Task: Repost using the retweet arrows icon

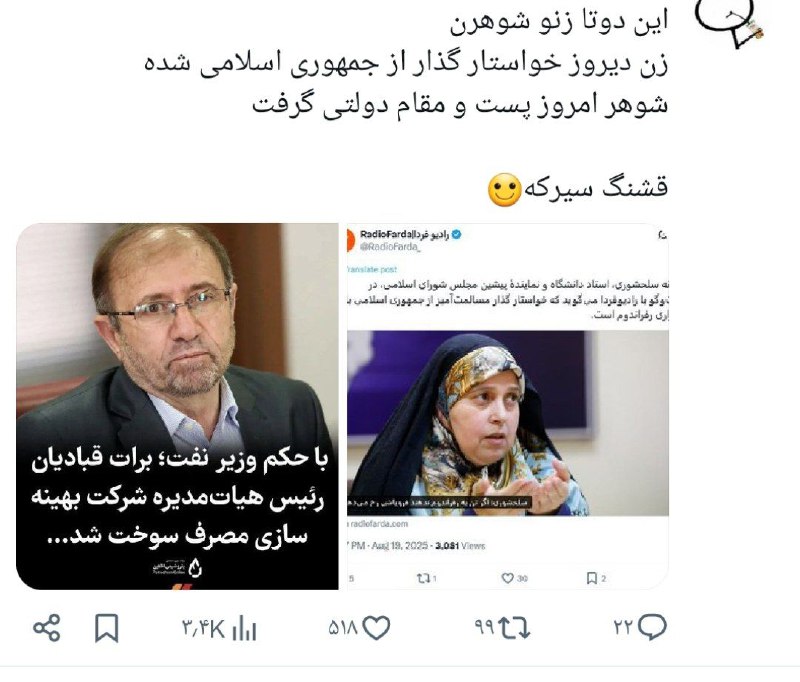Action: click(x=514, y=627)
